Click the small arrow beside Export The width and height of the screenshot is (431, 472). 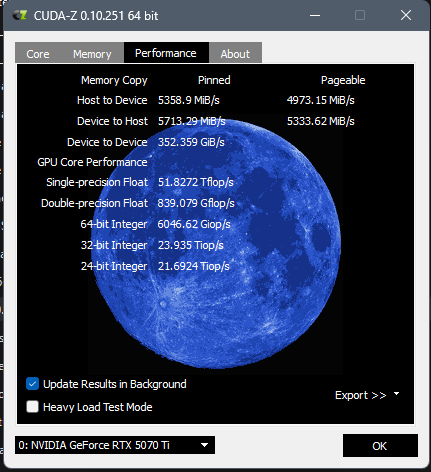click(396, 394)
